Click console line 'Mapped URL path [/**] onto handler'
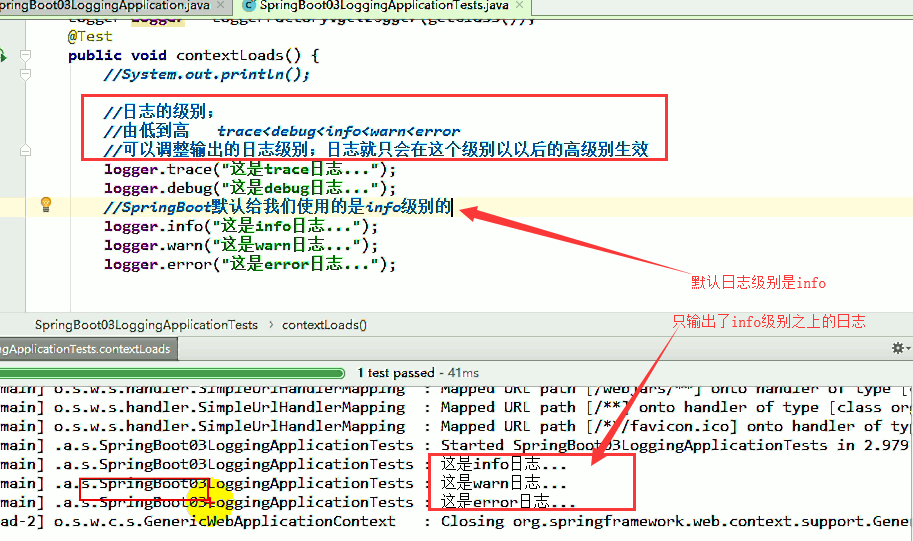The image size is (913, 541). pos(677,407)
